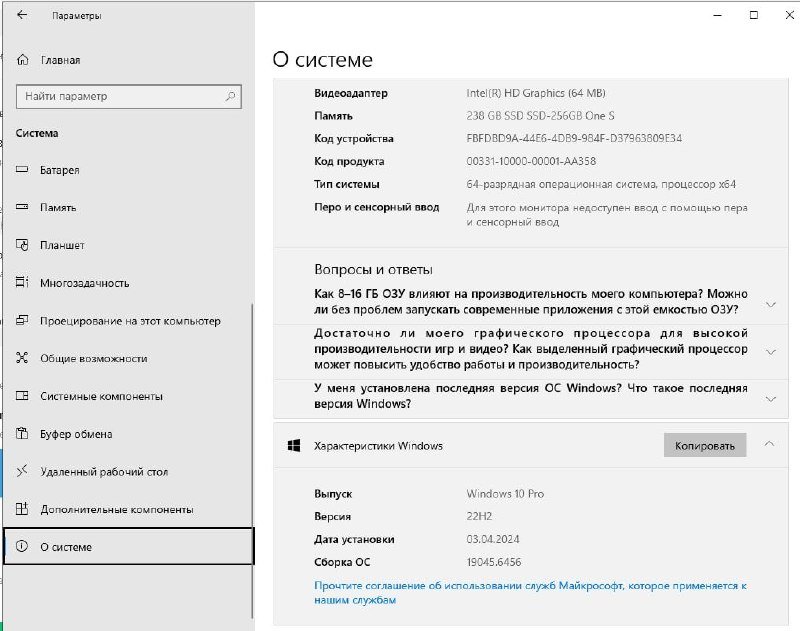Click the Дополнительные компоненты icon
Viewport: 800px width, 631px height.
tap(22, 509)
